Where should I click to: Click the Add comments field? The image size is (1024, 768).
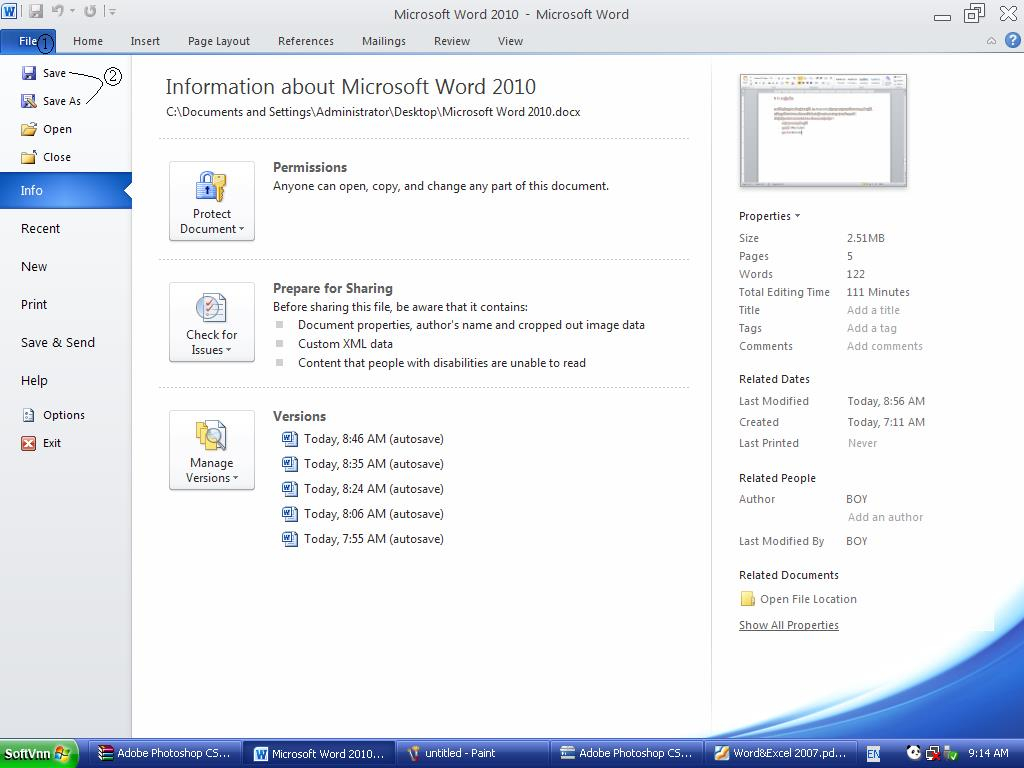coord(885,346)
